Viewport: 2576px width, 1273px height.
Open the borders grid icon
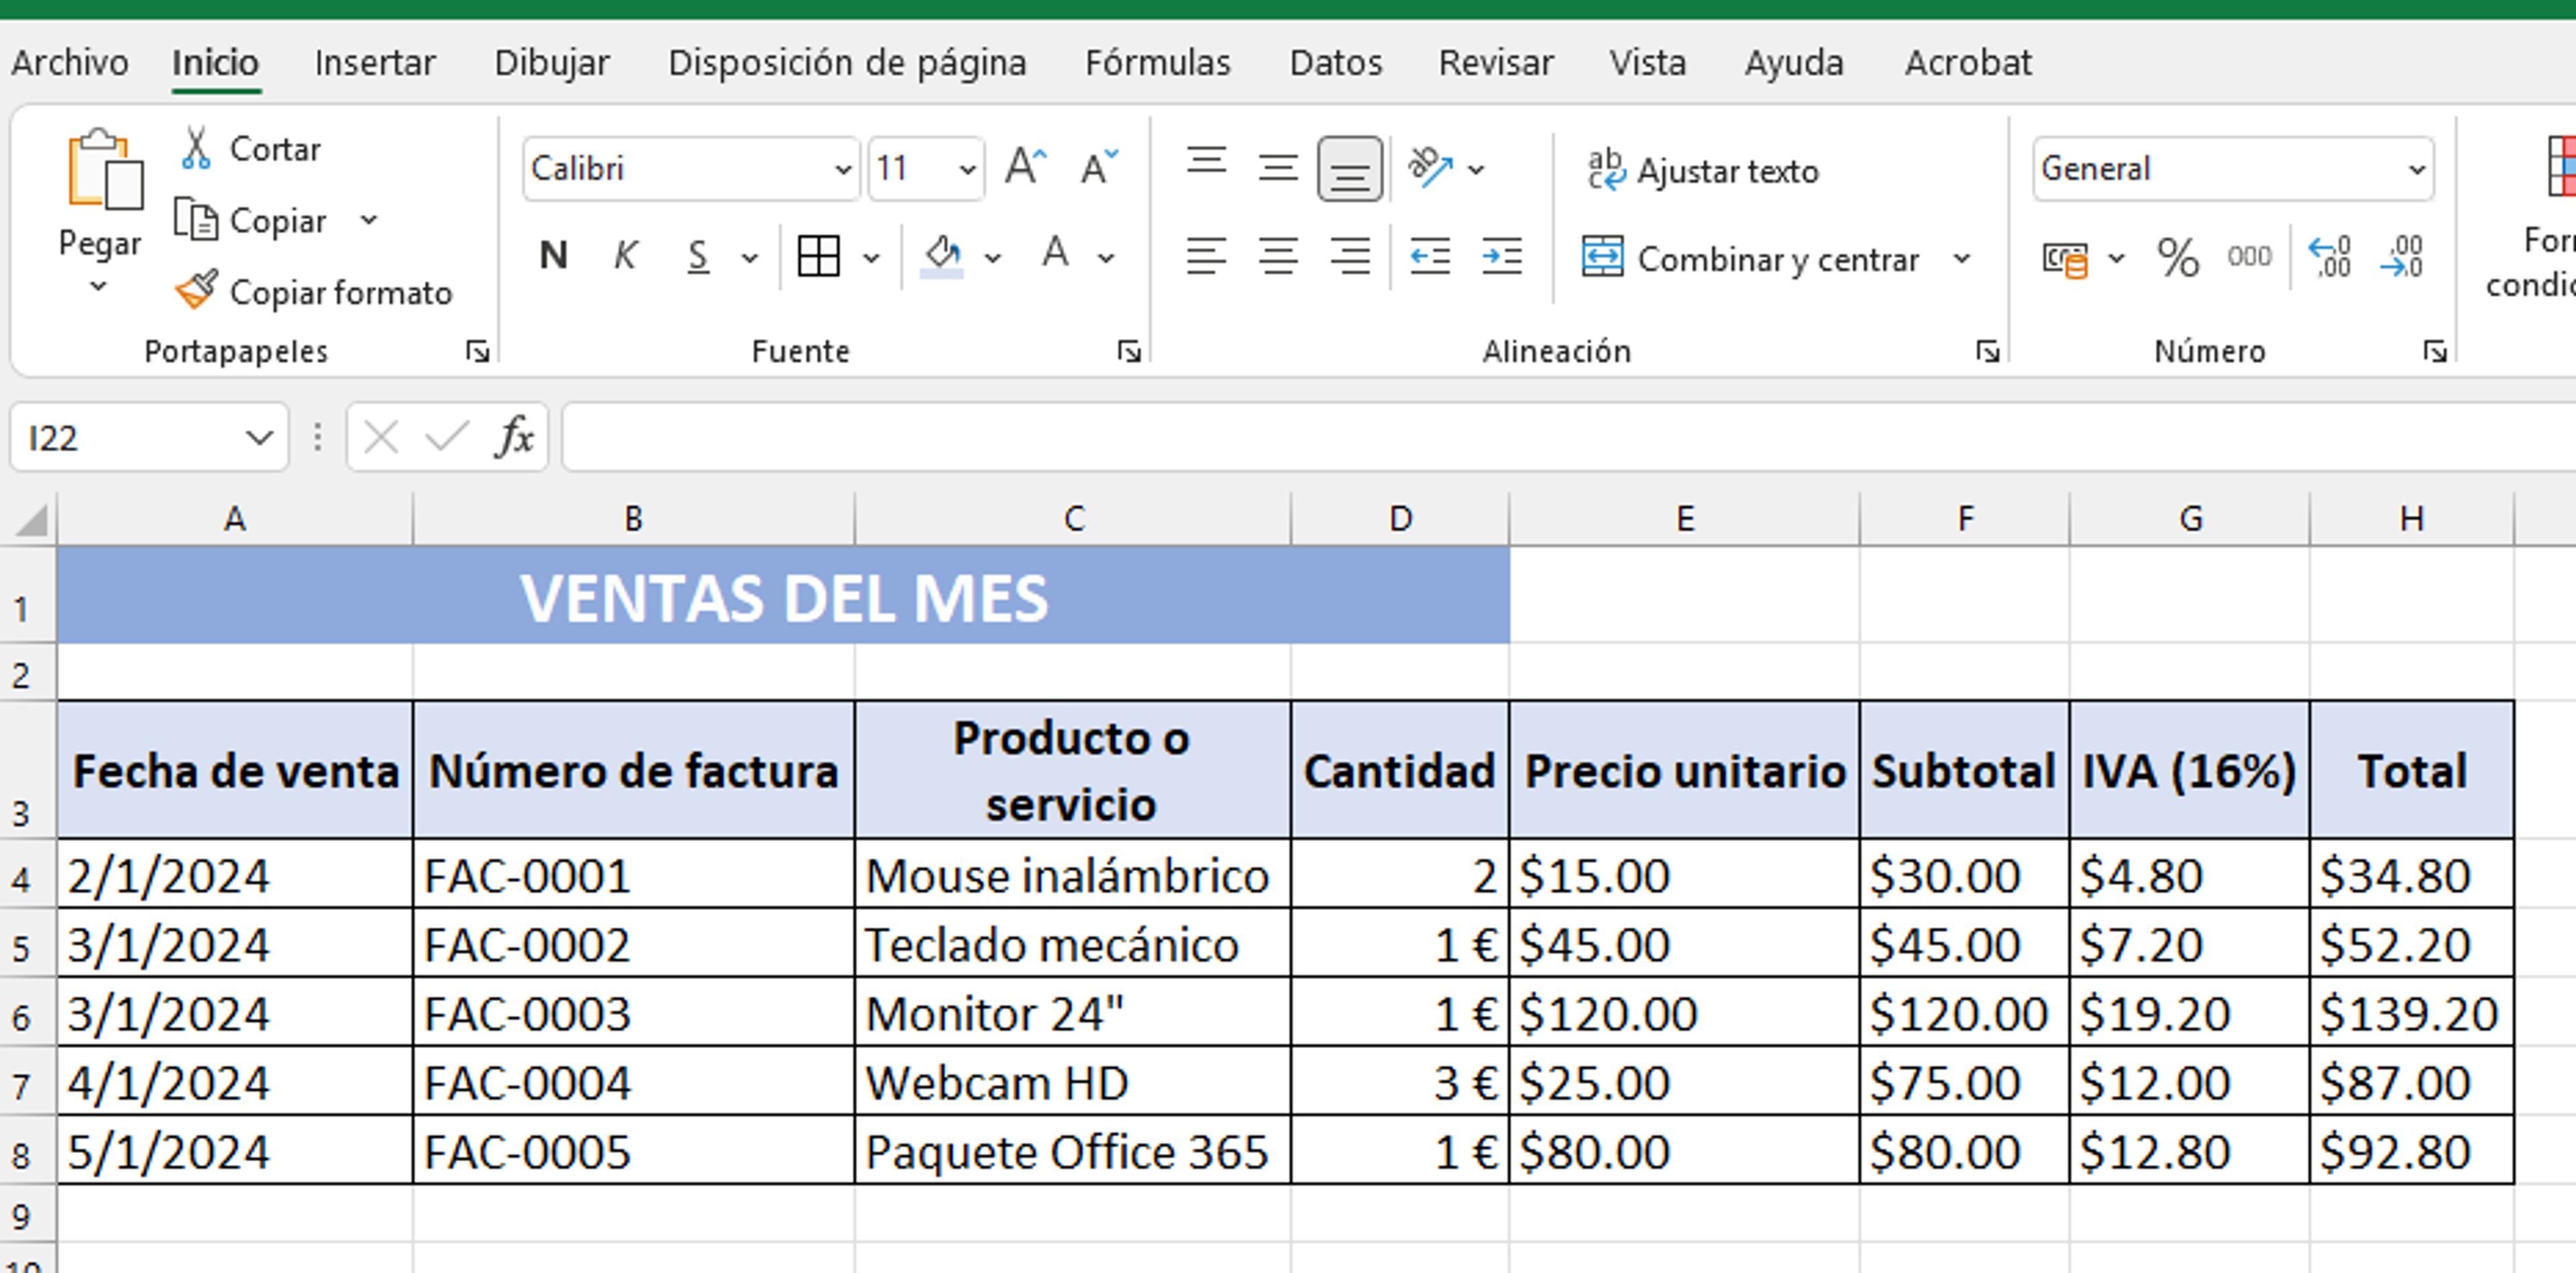[x=818, y=257]
